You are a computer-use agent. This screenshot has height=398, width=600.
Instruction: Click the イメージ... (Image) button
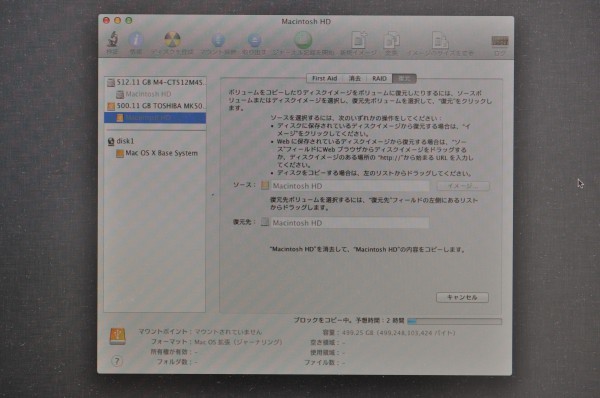pyautogui.click(x=463, y=186)
